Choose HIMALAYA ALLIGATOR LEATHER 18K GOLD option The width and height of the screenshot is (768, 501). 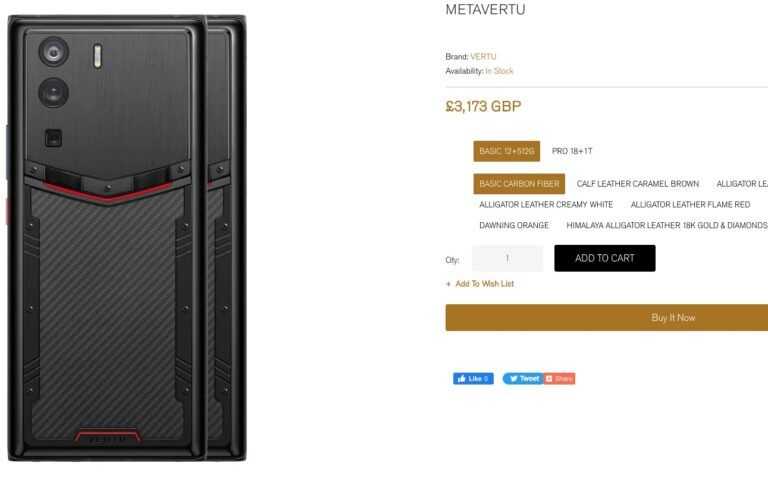(x=666, y=225)
